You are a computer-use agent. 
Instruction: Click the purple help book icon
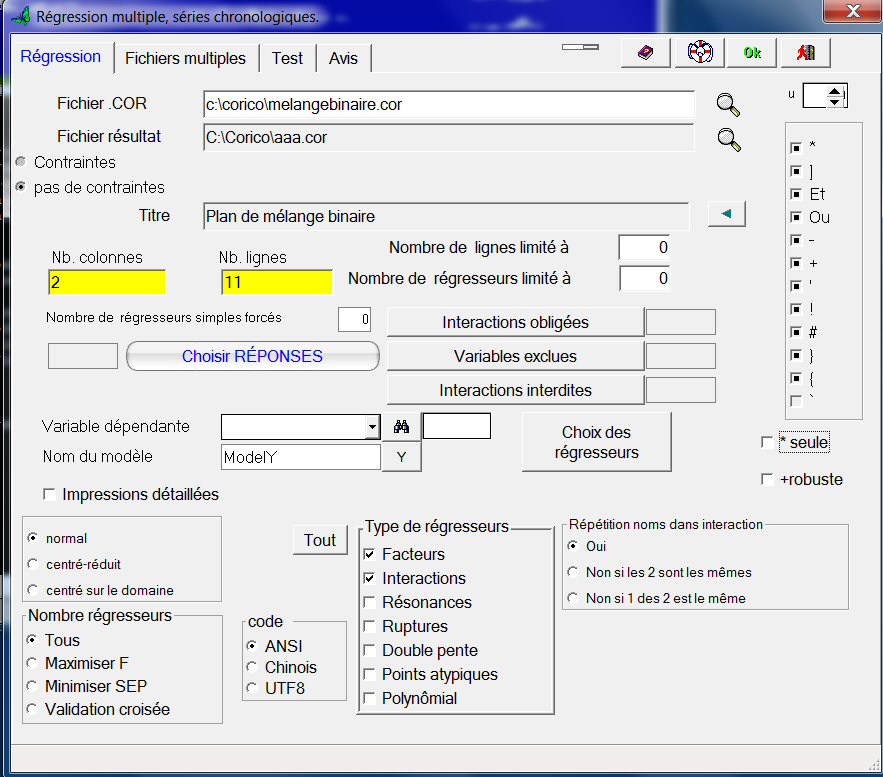point(645,53)
